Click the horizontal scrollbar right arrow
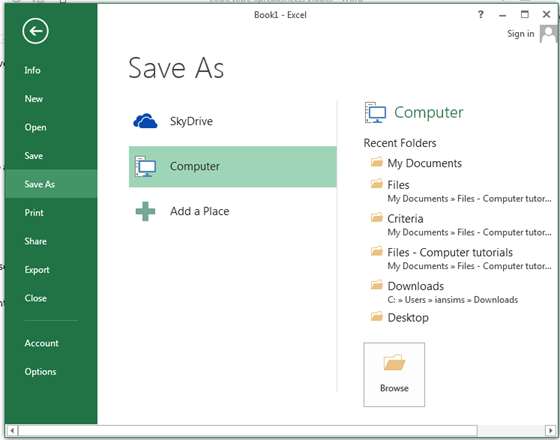Viewport: 560px width, 440px height. [550, 430]
